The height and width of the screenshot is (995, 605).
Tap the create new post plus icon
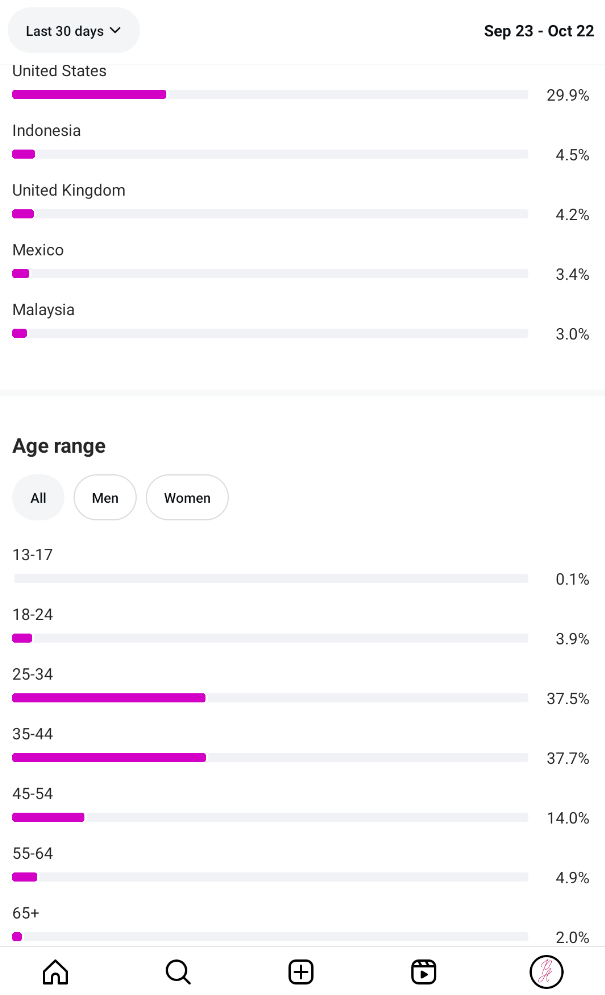(x=301, y=971)
